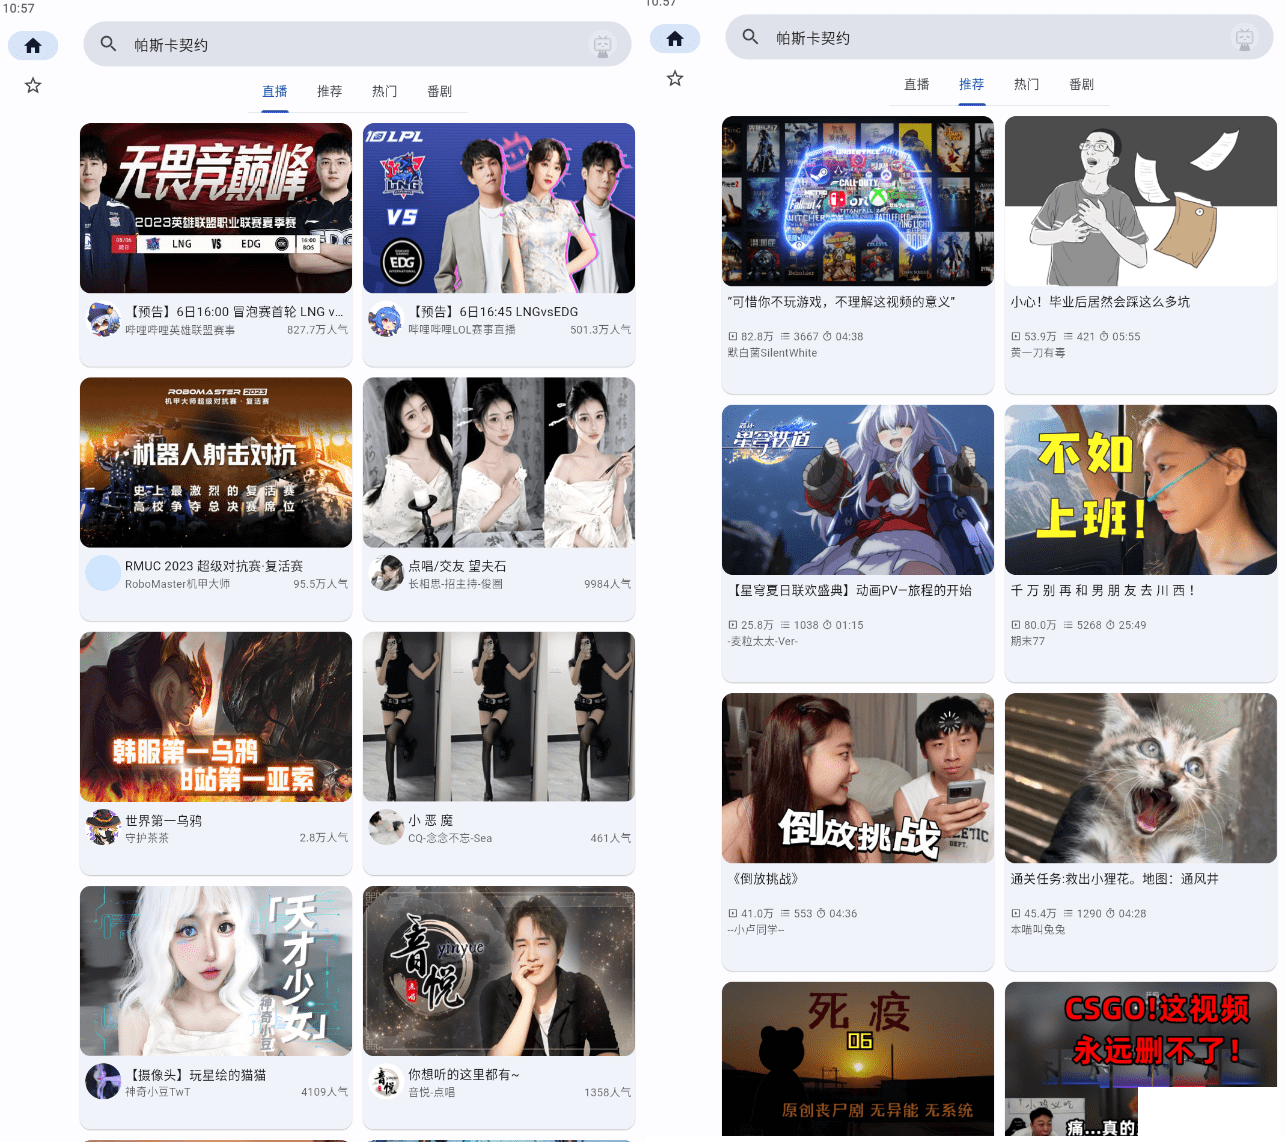Open favorites star icon in right window
1285x1142 pixels.
point(675,78)
